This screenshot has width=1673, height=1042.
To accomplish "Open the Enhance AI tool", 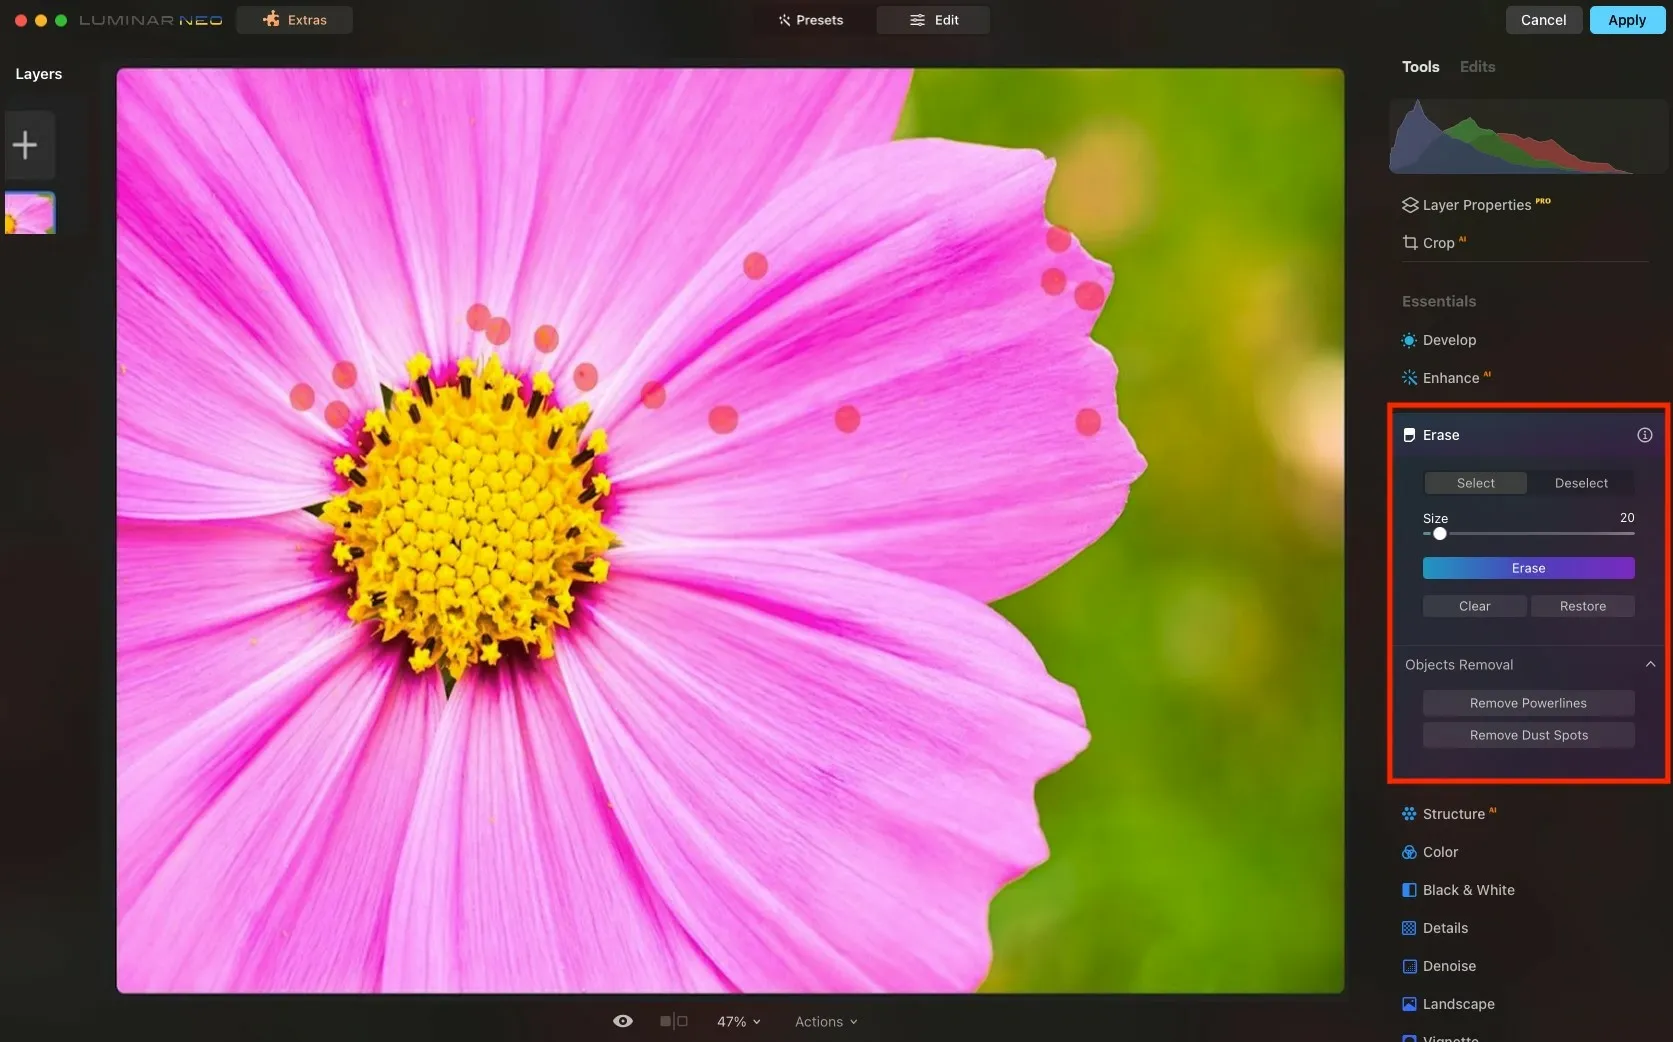I will click(1450, 378).
